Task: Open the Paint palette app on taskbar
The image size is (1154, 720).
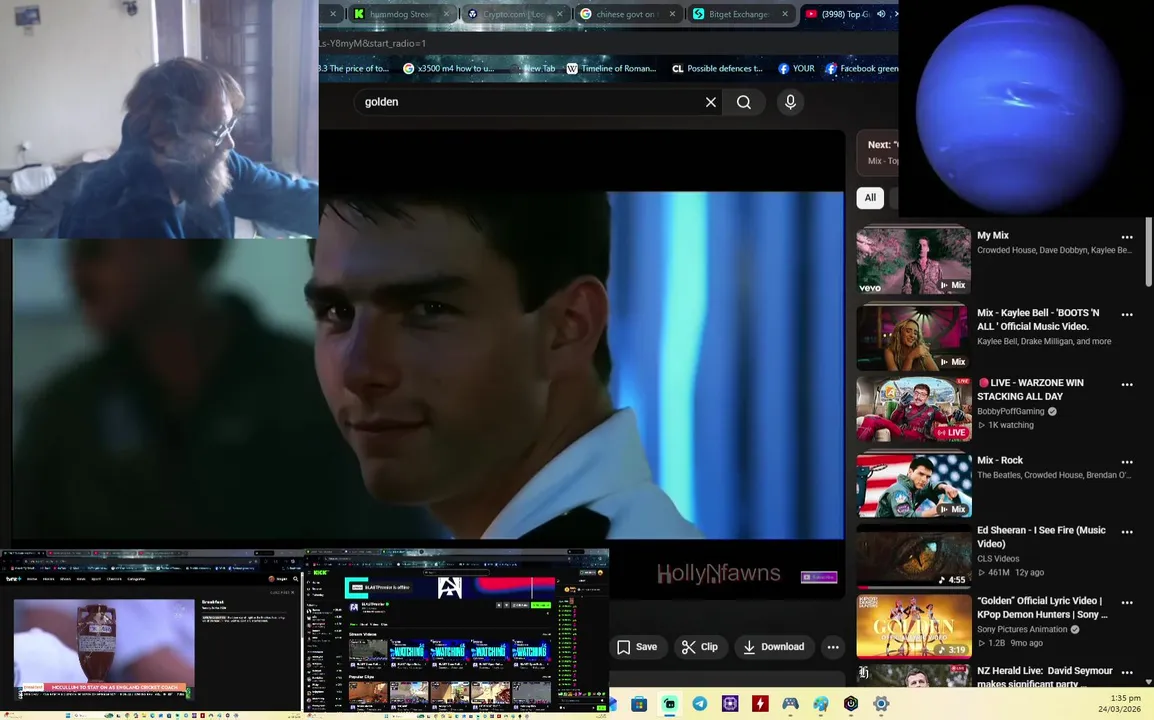Action: [x=821, y=704]
